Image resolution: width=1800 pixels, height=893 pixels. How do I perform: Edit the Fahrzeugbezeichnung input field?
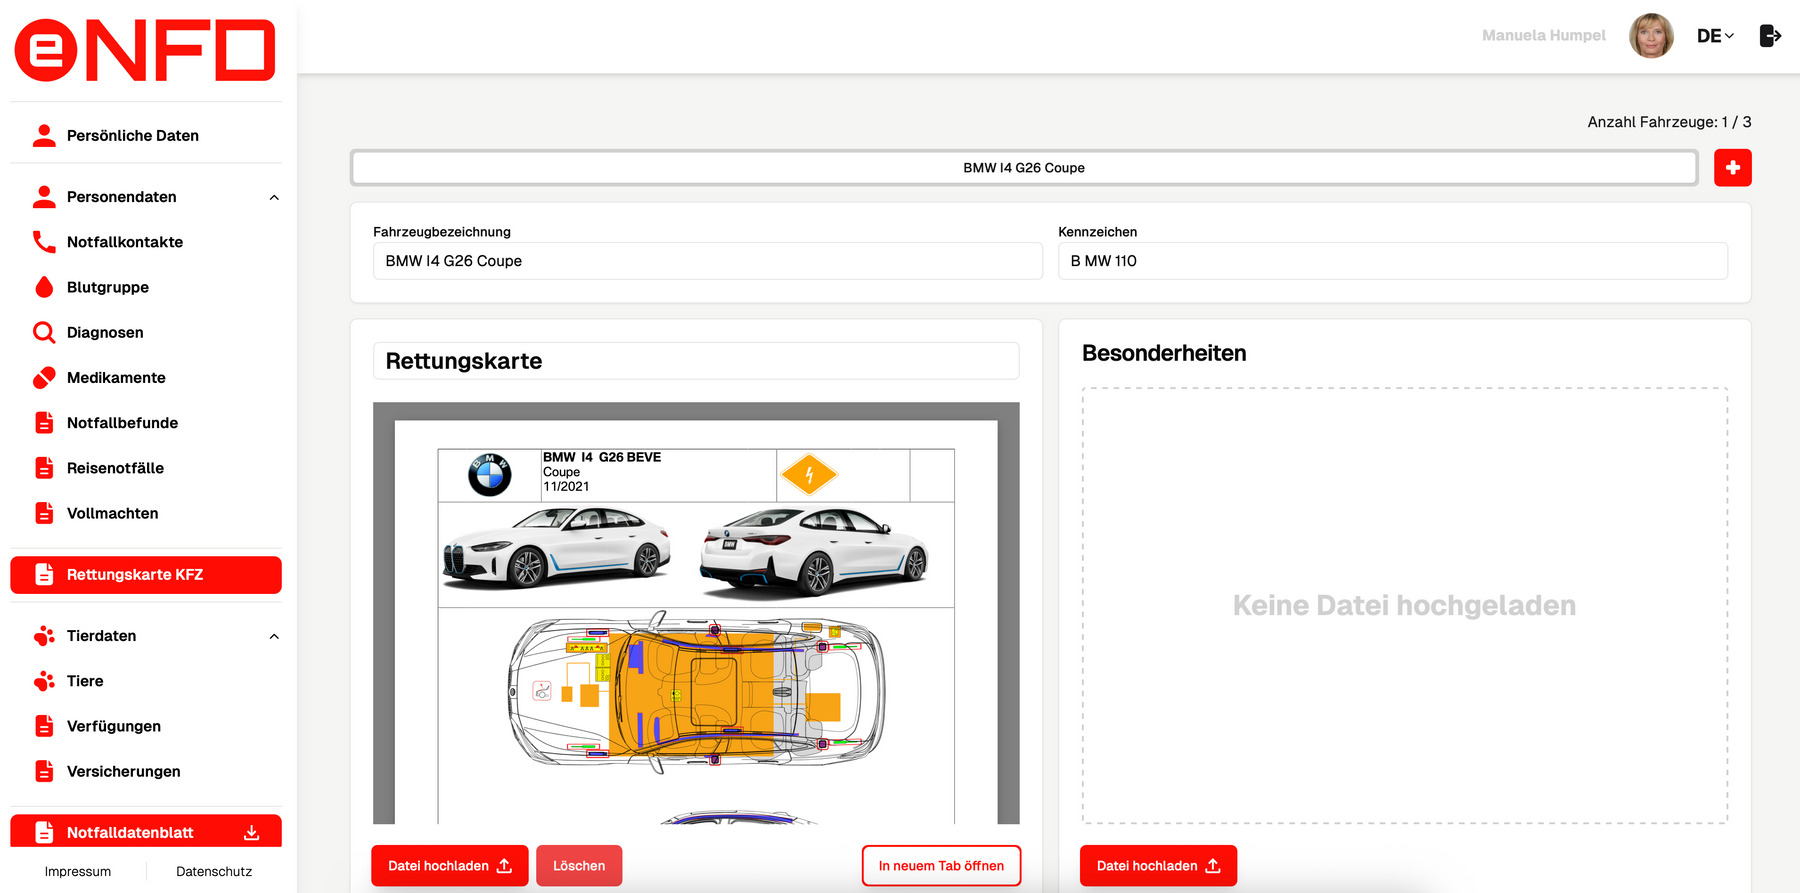(x=708, y=261)
